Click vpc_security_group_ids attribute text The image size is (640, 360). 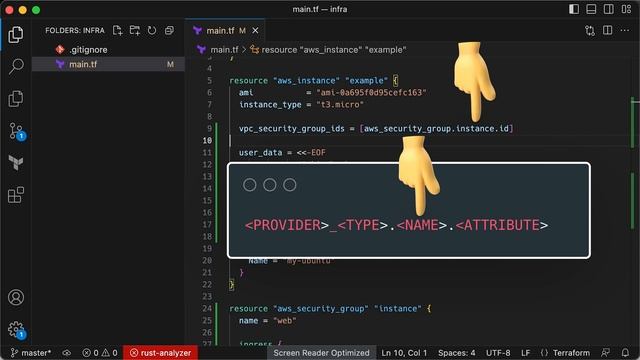292,129
